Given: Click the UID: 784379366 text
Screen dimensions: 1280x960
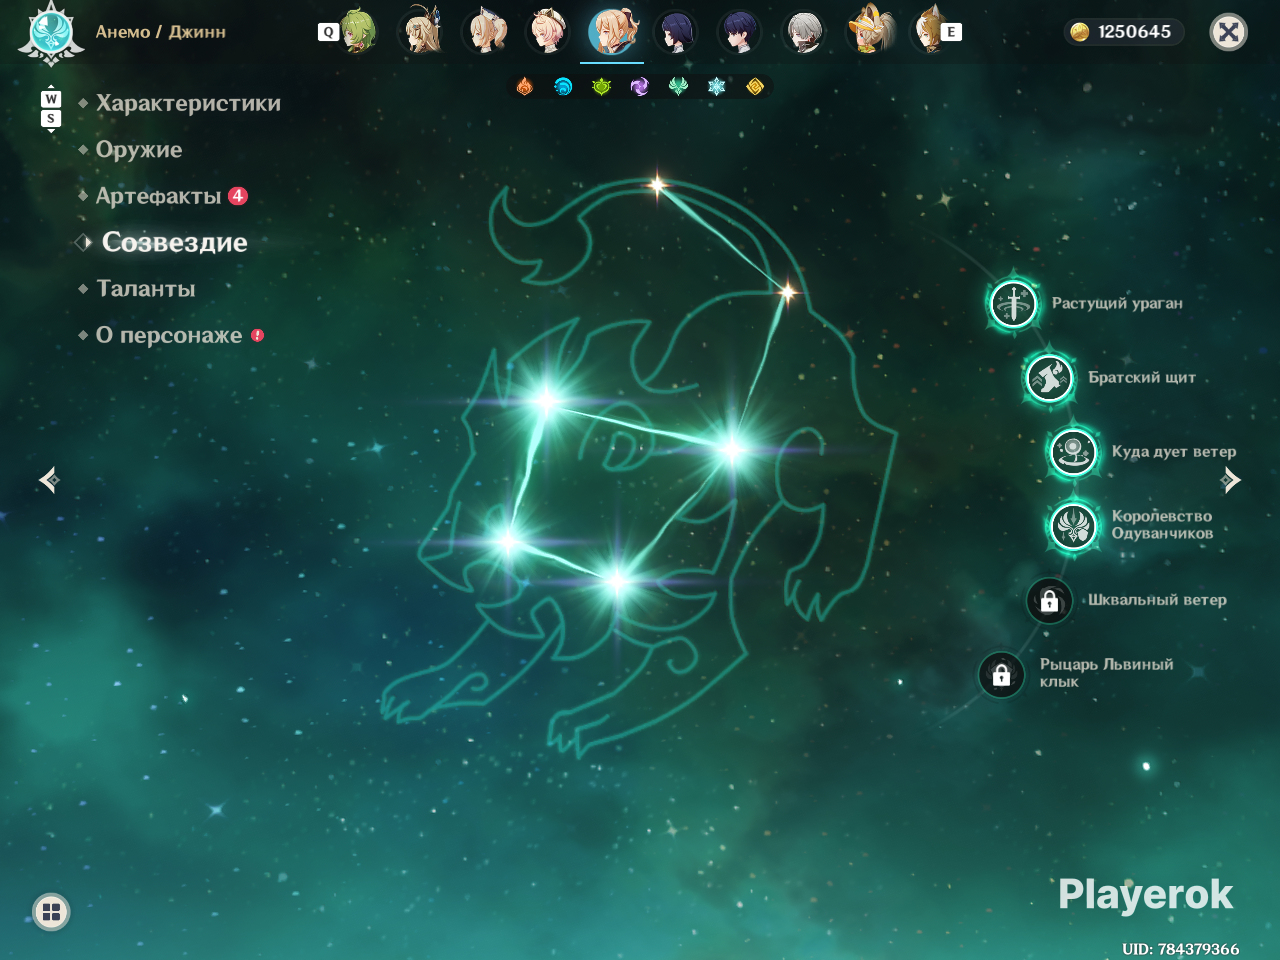Looking at the screenshot, I should (1180, 949).
